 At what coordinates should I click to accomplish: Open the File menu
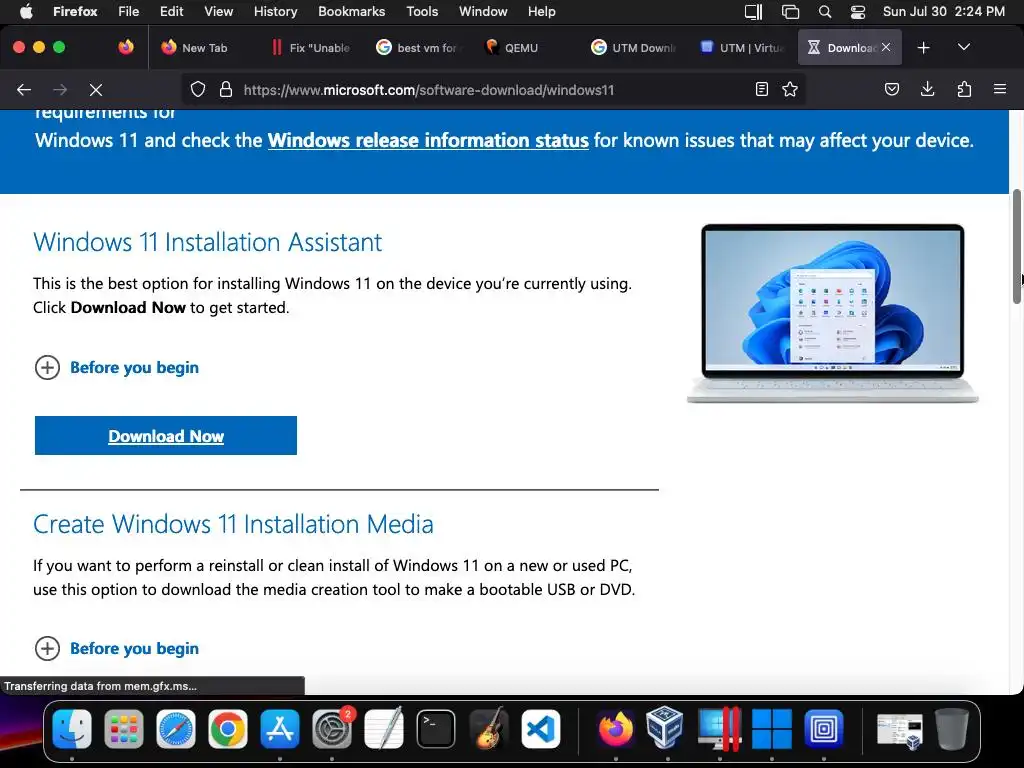129,11
